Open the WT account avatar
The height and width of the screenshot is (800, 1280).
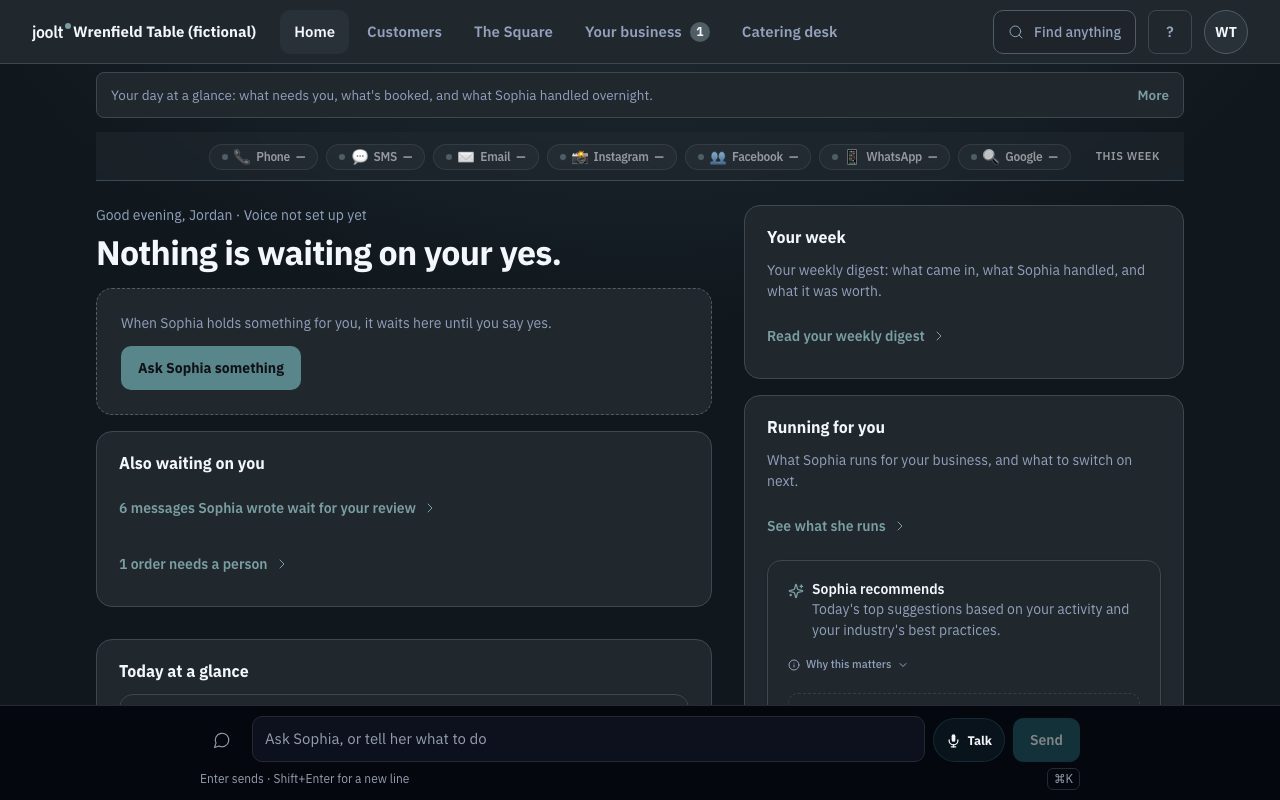[1226, 32]
